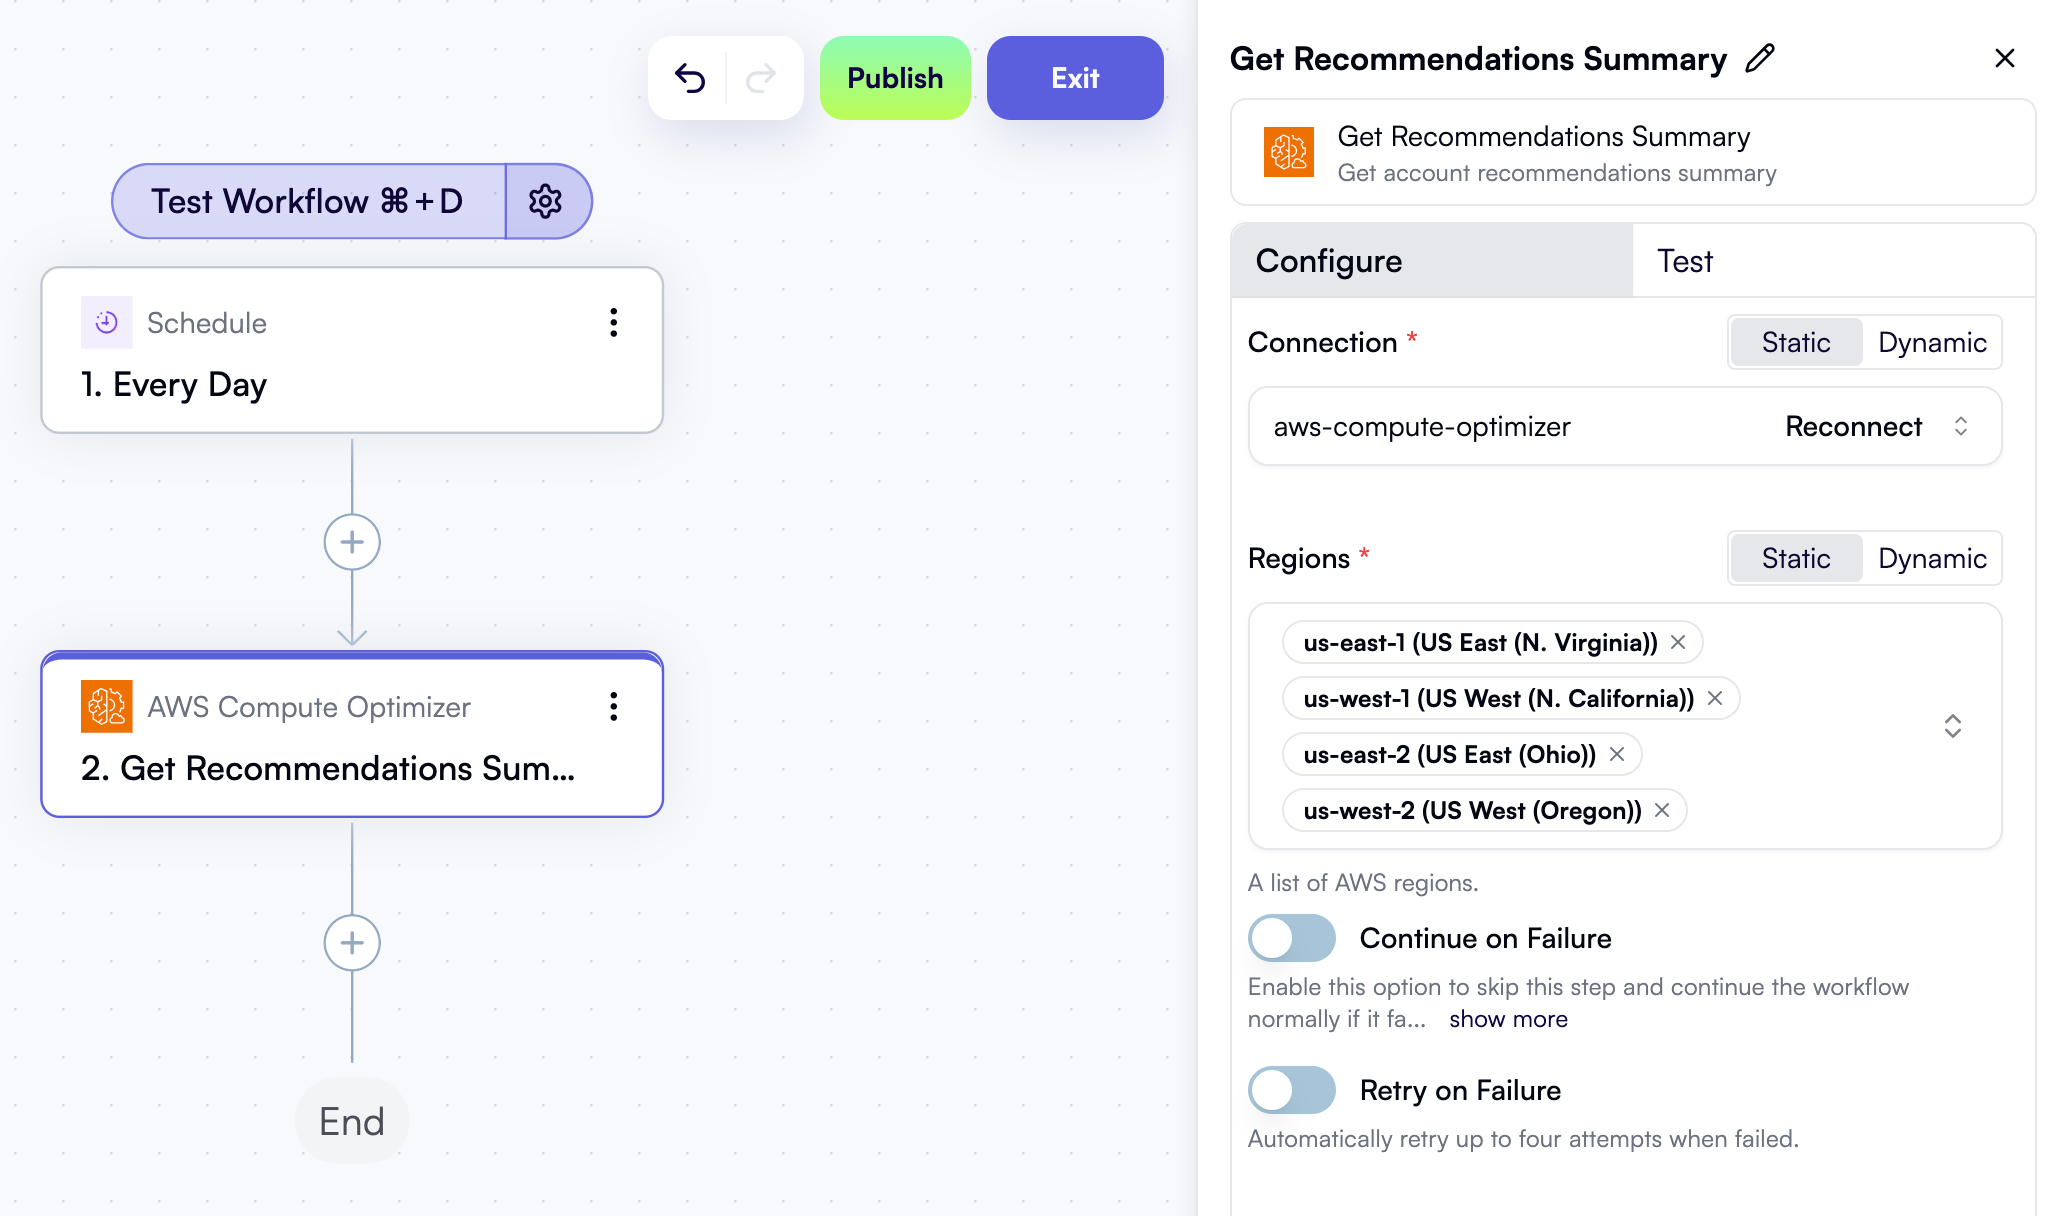
Task: Open AWS Compute Optimizer step options menu
Action: (613, 707)
